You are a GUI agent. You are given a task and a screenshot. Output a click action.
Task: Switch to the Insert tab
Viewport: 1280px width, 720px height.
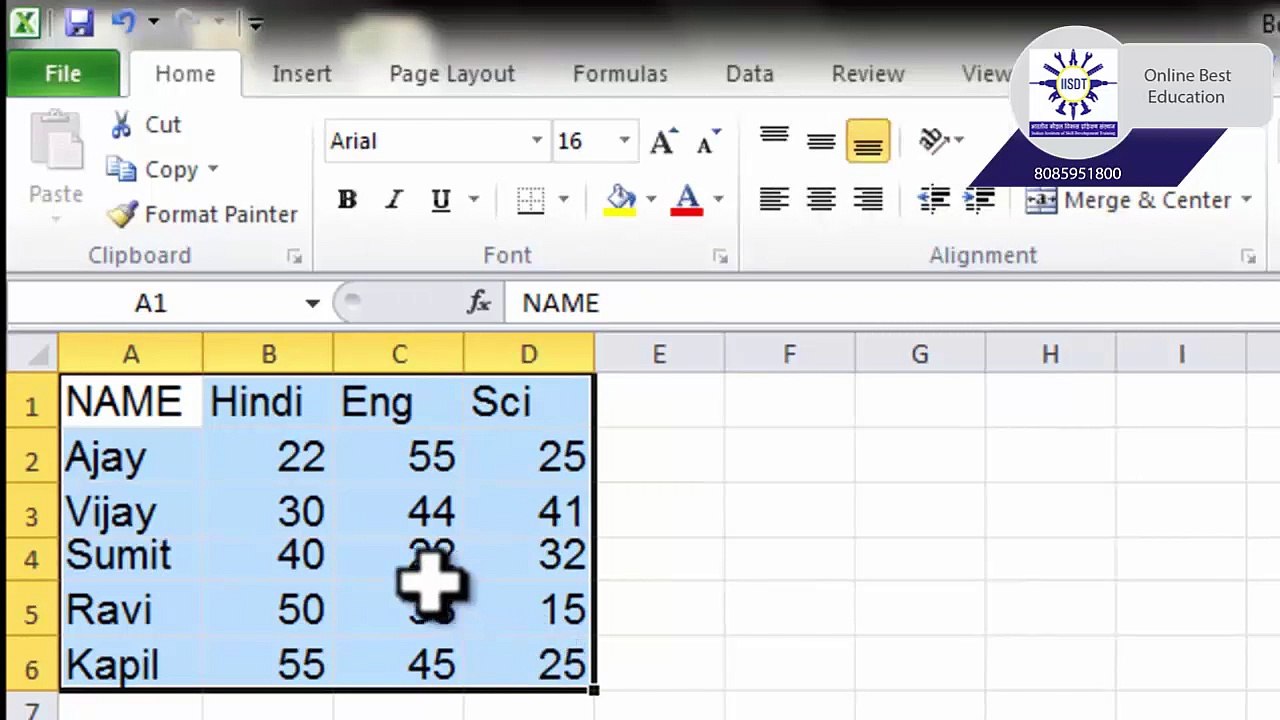pos(302,74)
